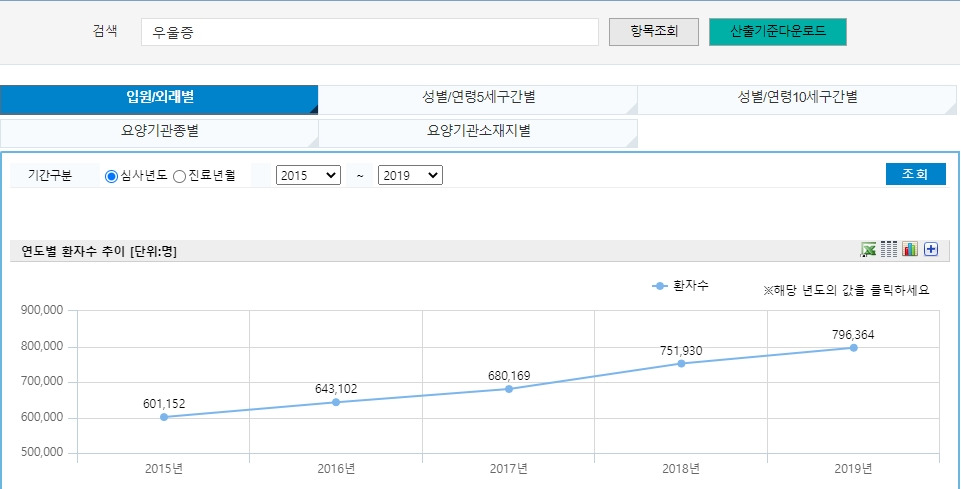The width and height of the screenshot is (961, 489).
Task: Click the 연도별 환자수 추이 chart title
Action: point(99,251)
